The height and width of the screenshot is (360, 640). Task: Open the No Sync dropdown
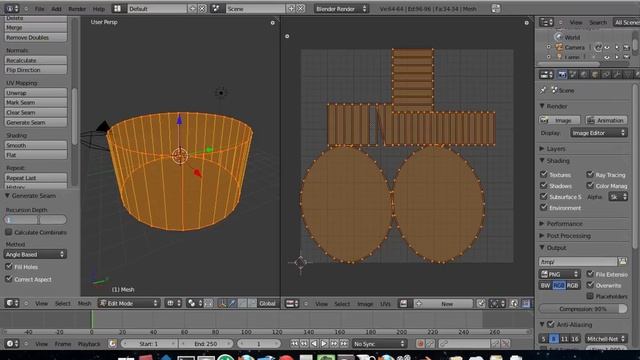coord(380,344)
